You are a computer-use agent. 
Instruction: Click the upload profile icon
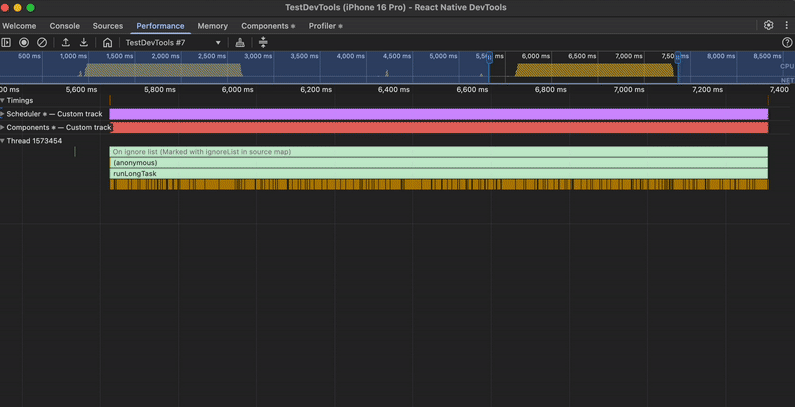(x=66, y=43)
